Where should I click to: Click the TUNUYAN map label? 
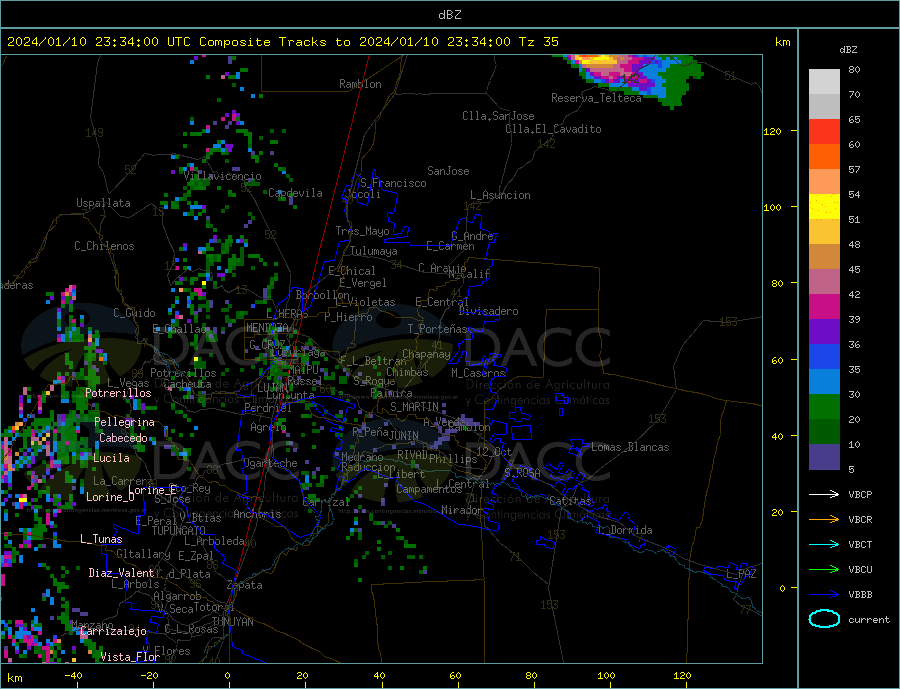(232, 622)
